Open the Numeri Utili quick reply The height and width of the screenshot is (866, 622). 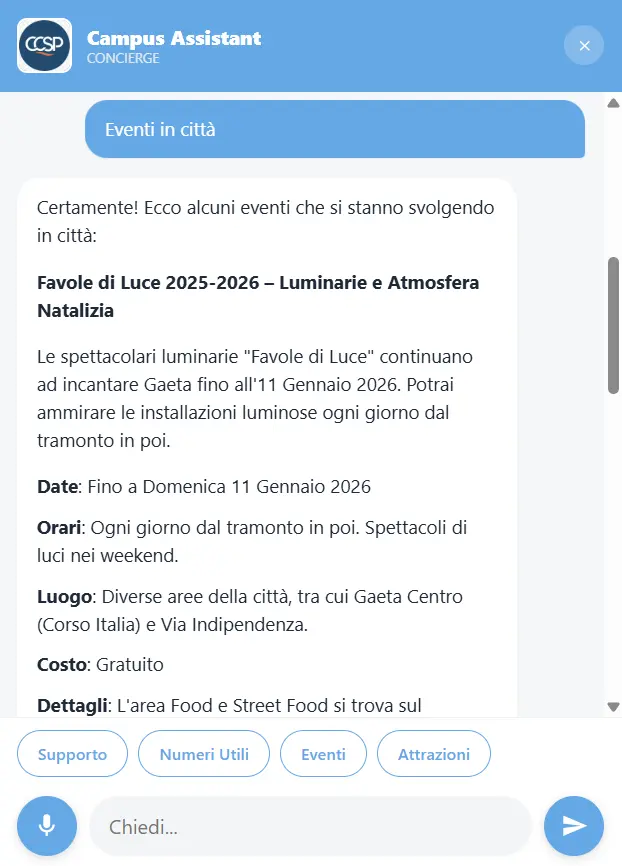click(204, 754)
